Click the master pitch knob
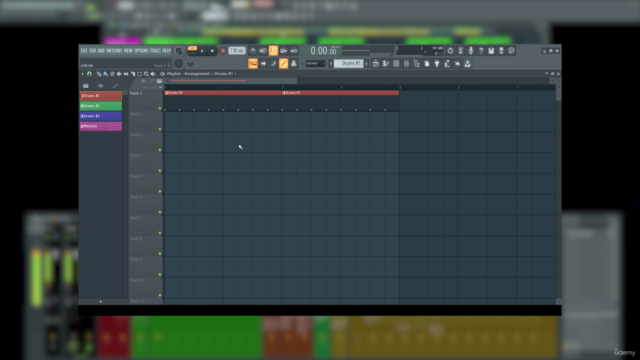The height and width of the screenshot is (360, 640). point(179,64)
